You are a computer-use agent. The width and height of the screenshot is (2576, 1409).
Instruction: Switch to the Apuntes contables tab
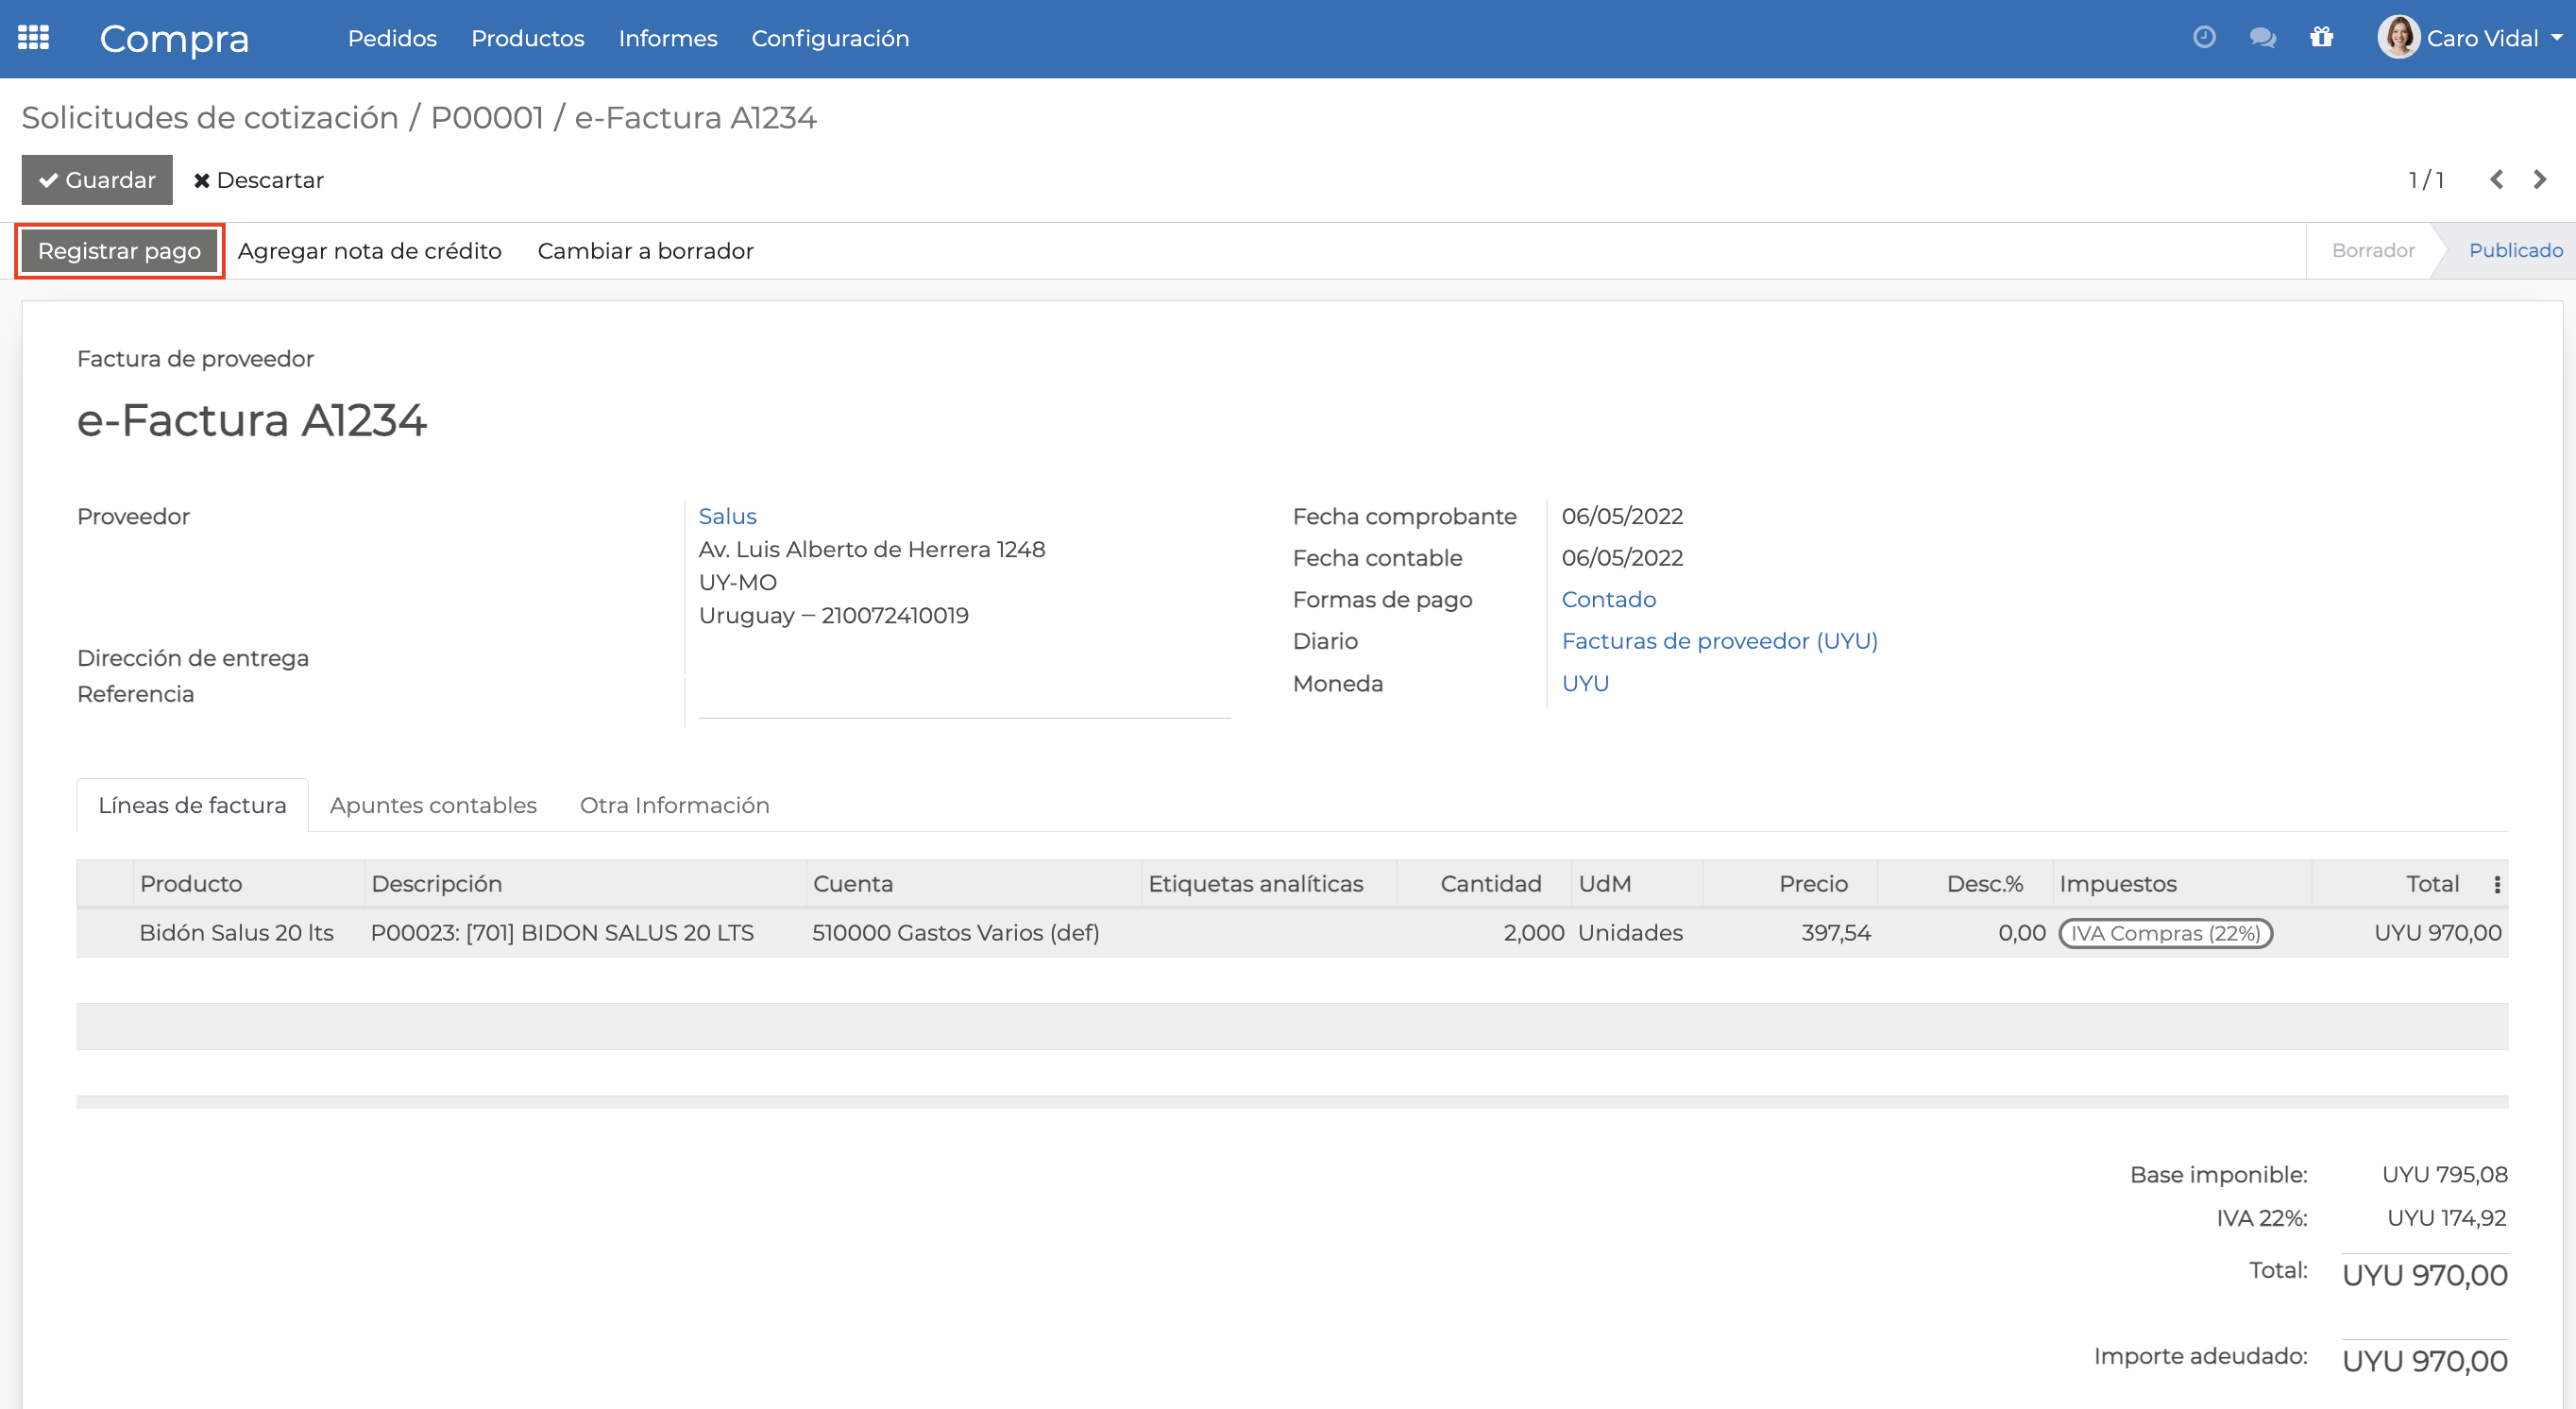click(x=433, y=805)
